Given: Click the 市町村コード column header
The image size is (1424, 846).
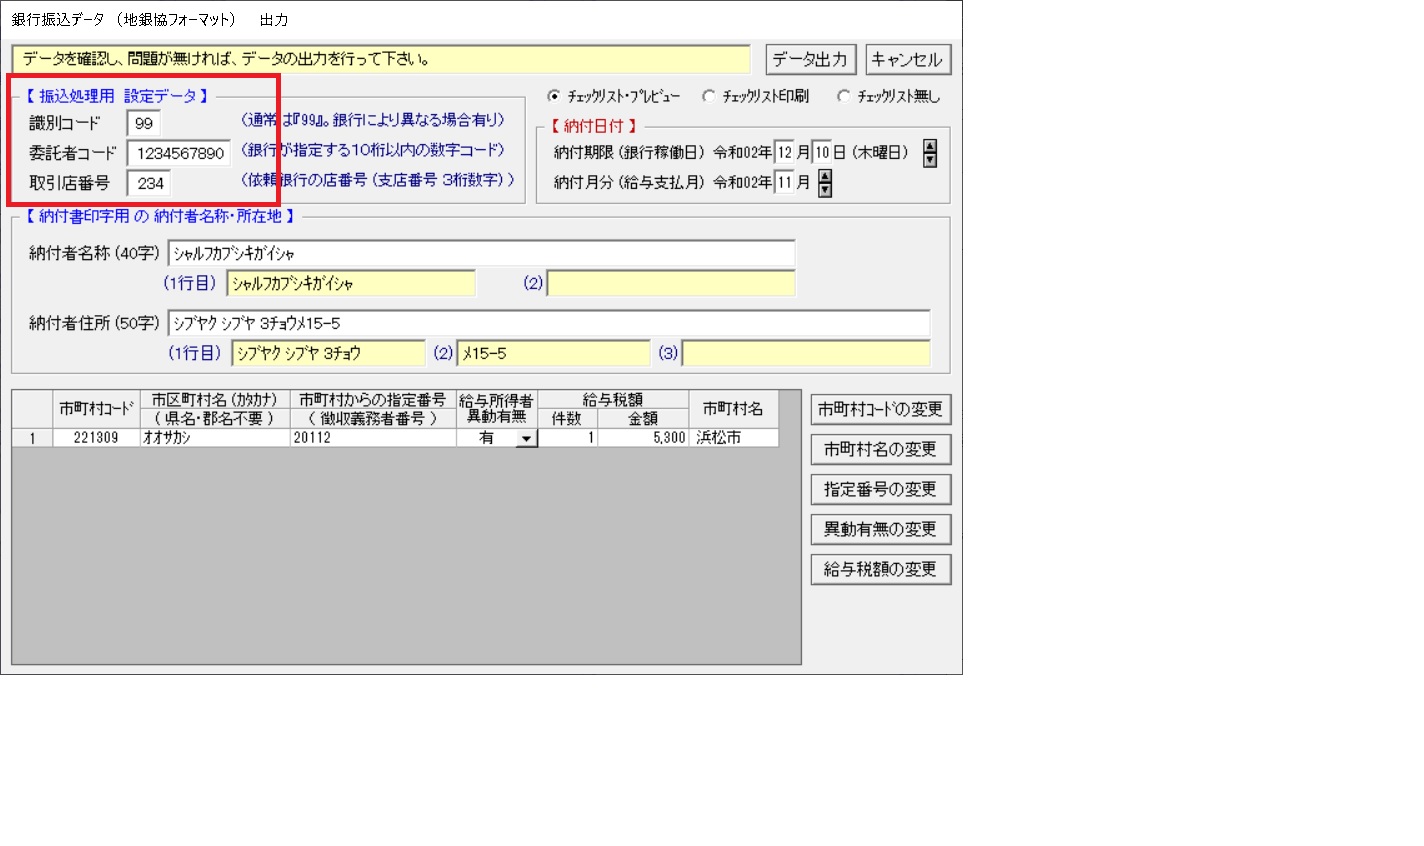Looking at the screenshot, I should click(96, 409).
